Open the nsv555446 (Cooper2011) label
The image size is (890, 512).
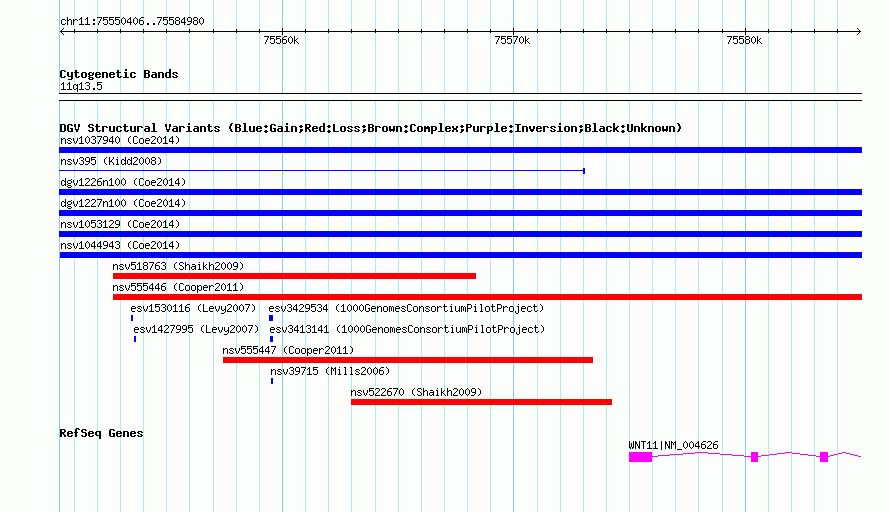coord(178,287)
